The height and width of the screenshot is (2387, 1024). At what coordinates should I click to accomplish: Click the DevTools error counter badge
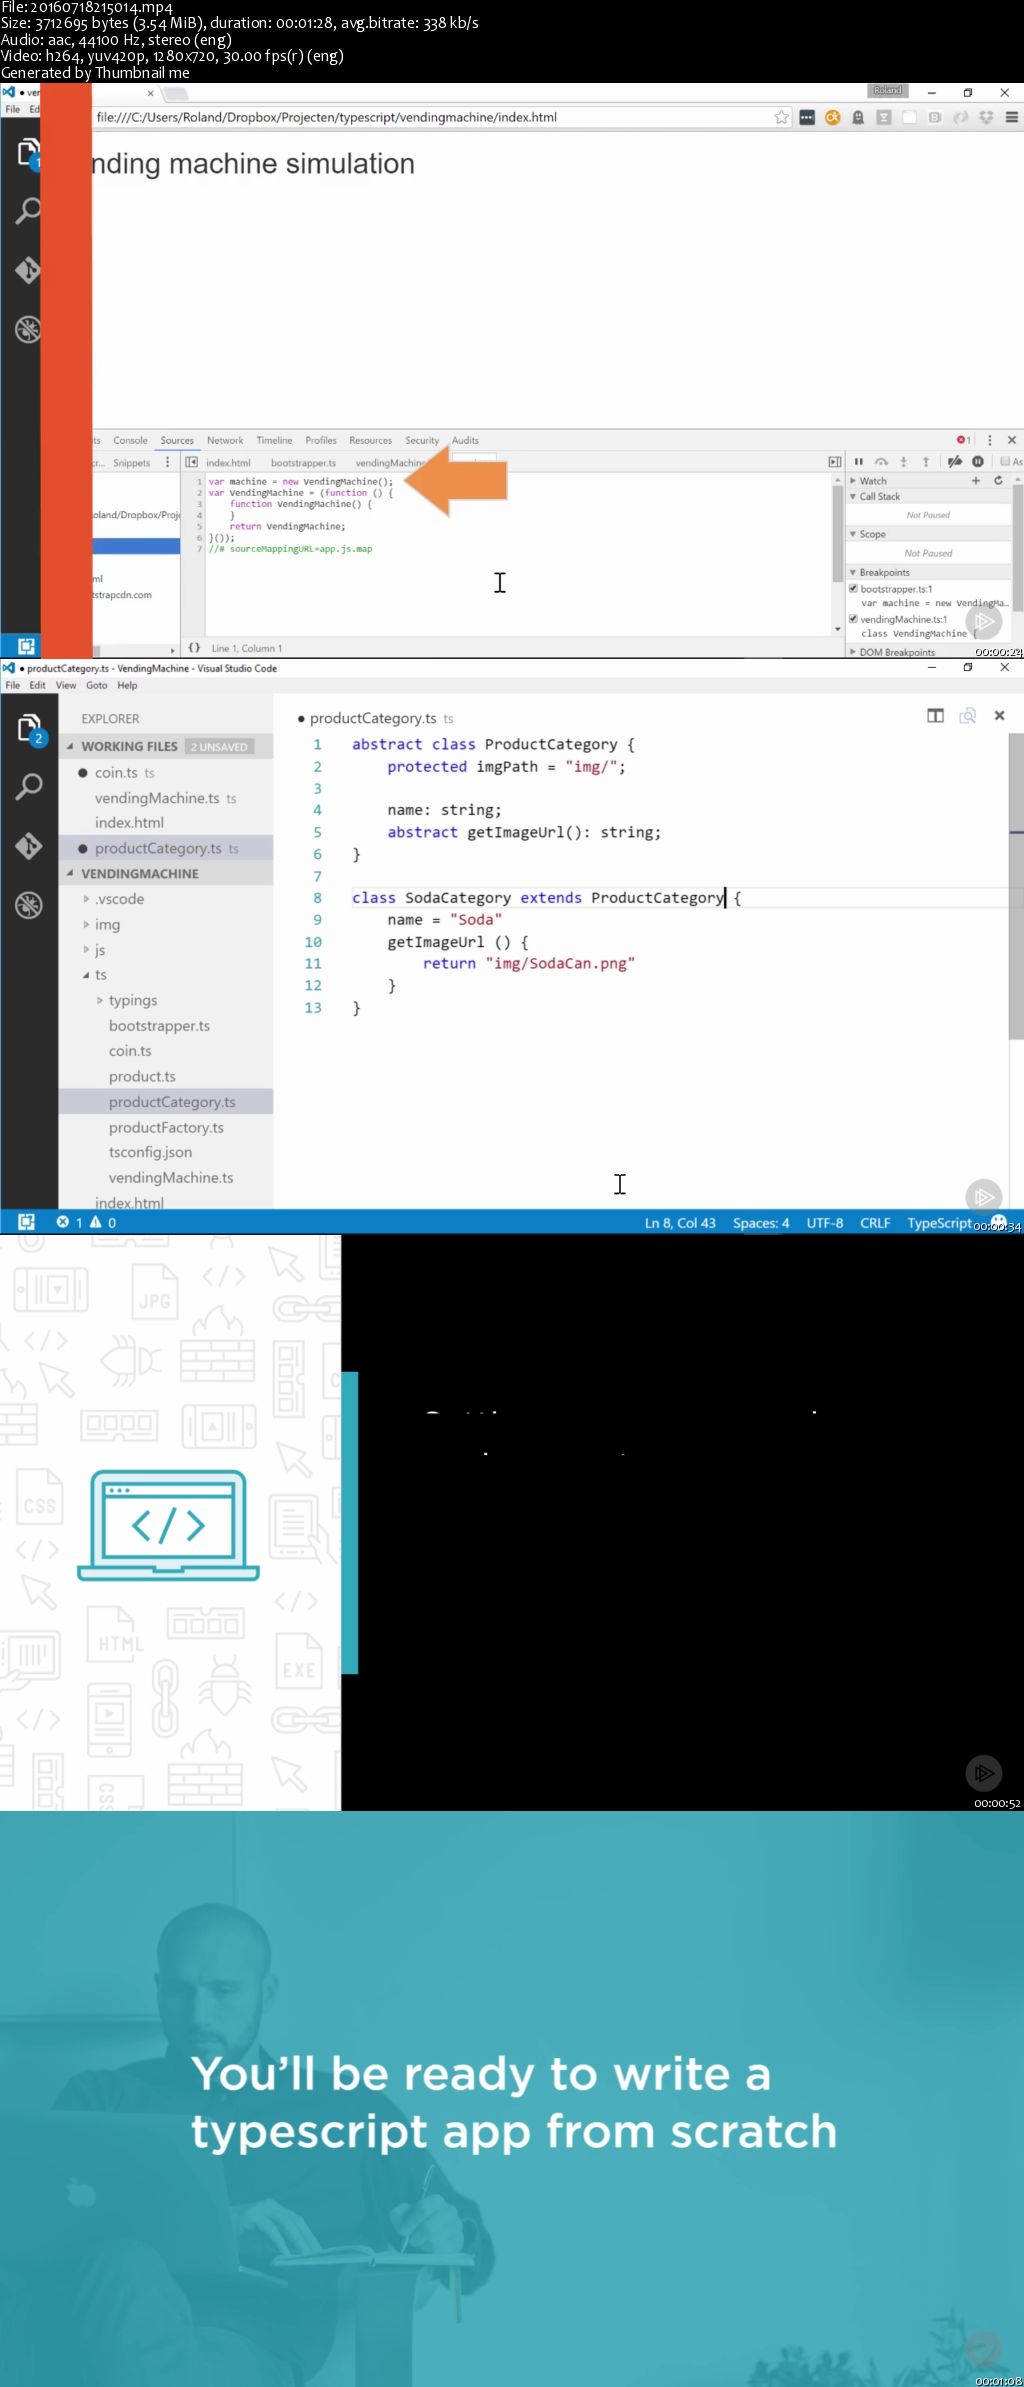(x=963, y=440)
